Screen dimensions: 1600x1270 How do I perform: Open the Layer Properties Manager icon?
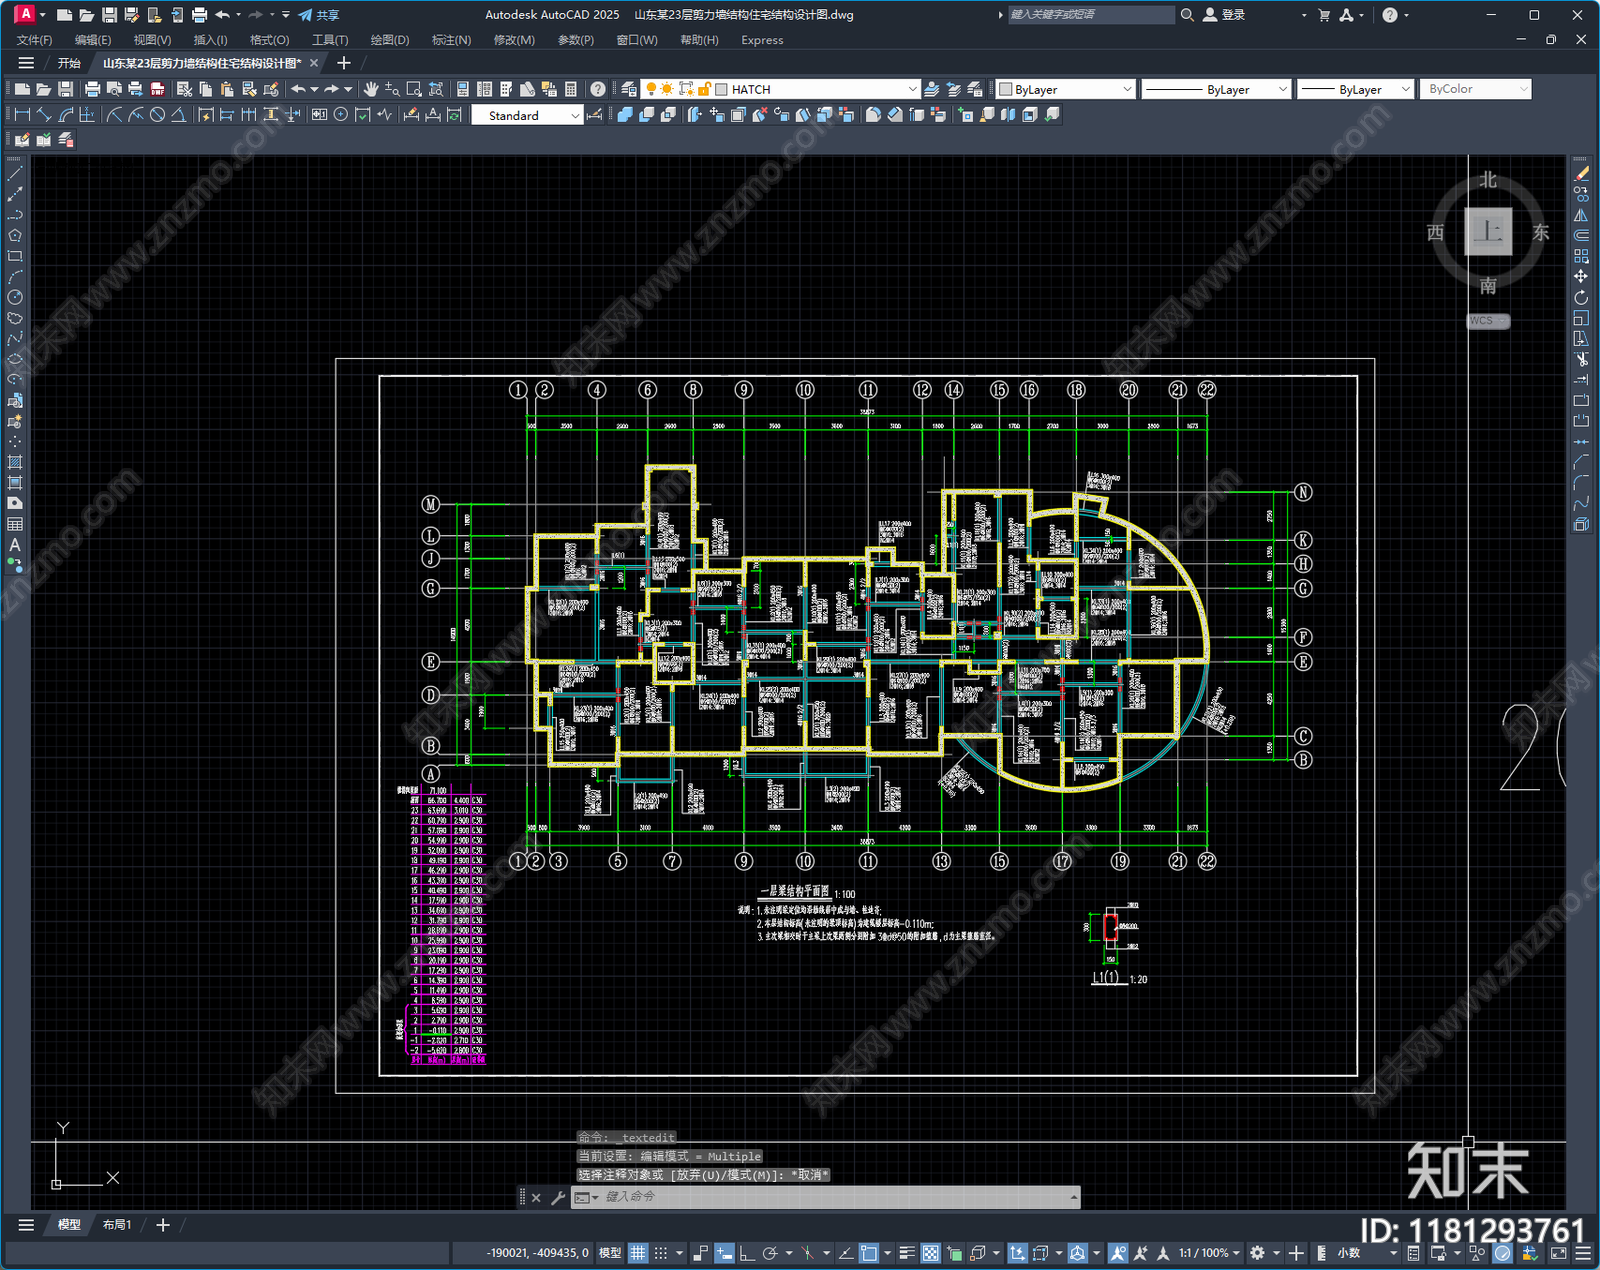pos(628,89)
